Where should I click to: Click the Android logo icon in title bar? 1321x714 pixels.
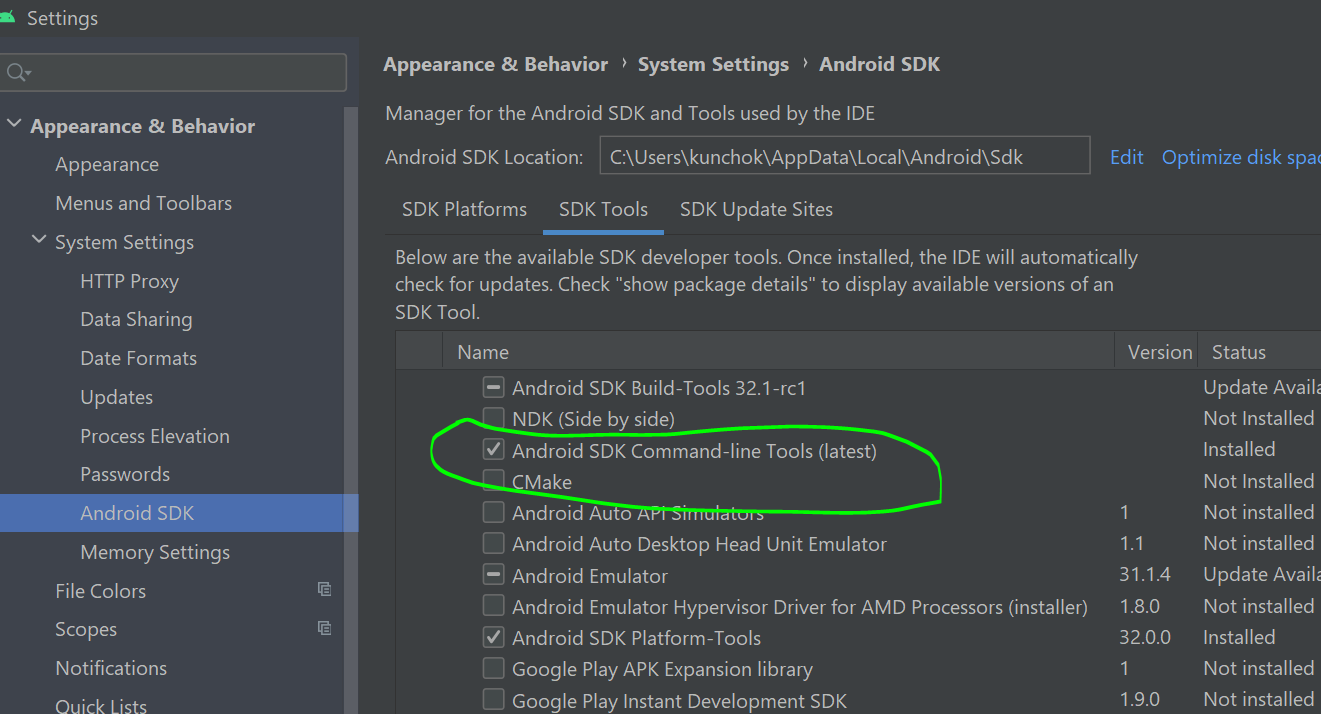click(x=7, y=18)
